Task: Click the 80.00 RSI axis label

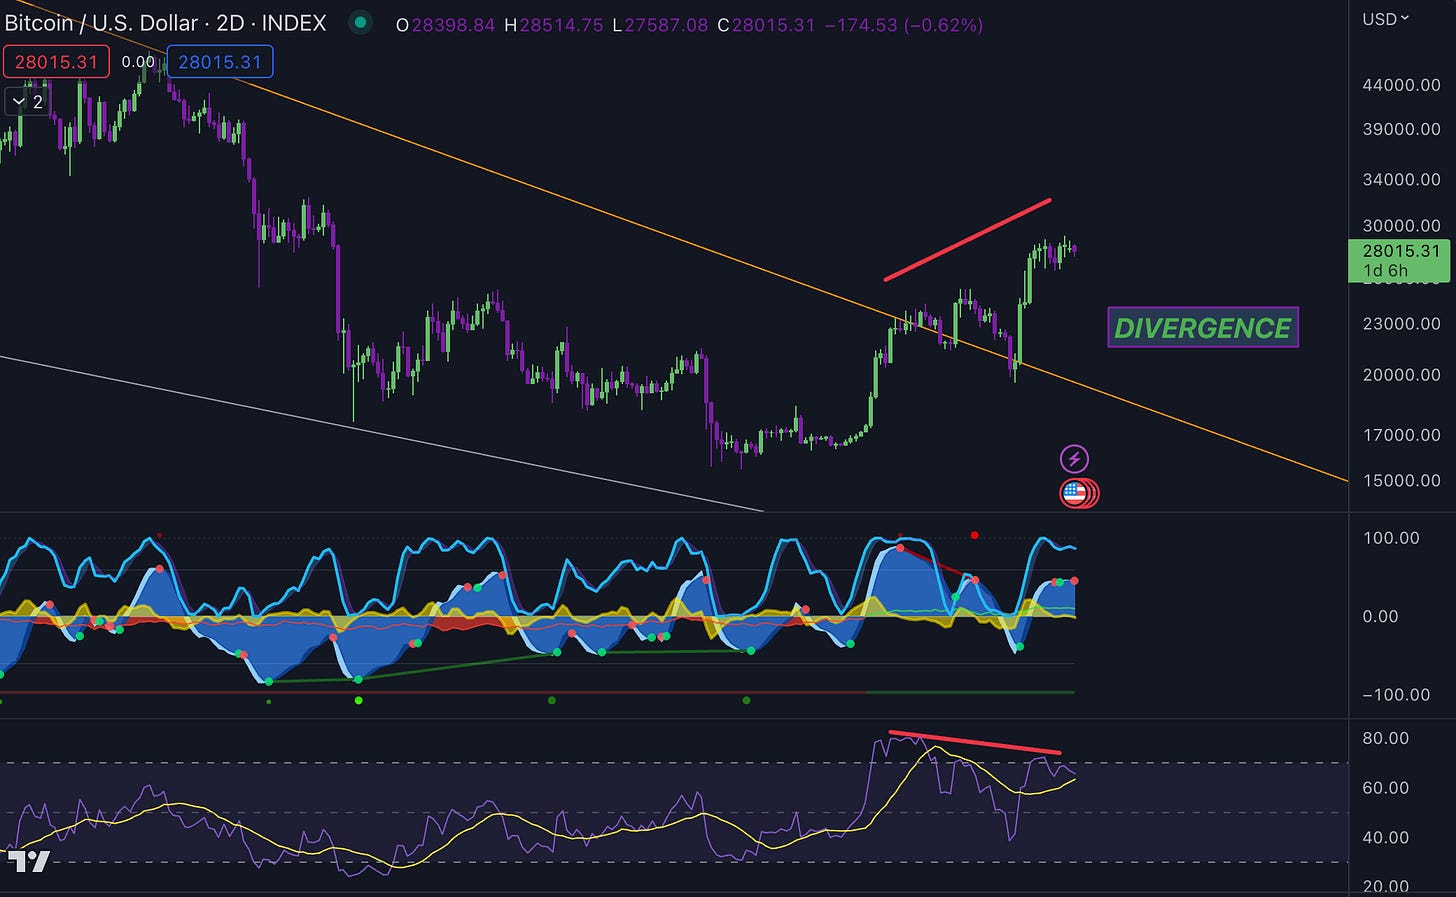Action: pyautogui.click(x=1385, y=739)
